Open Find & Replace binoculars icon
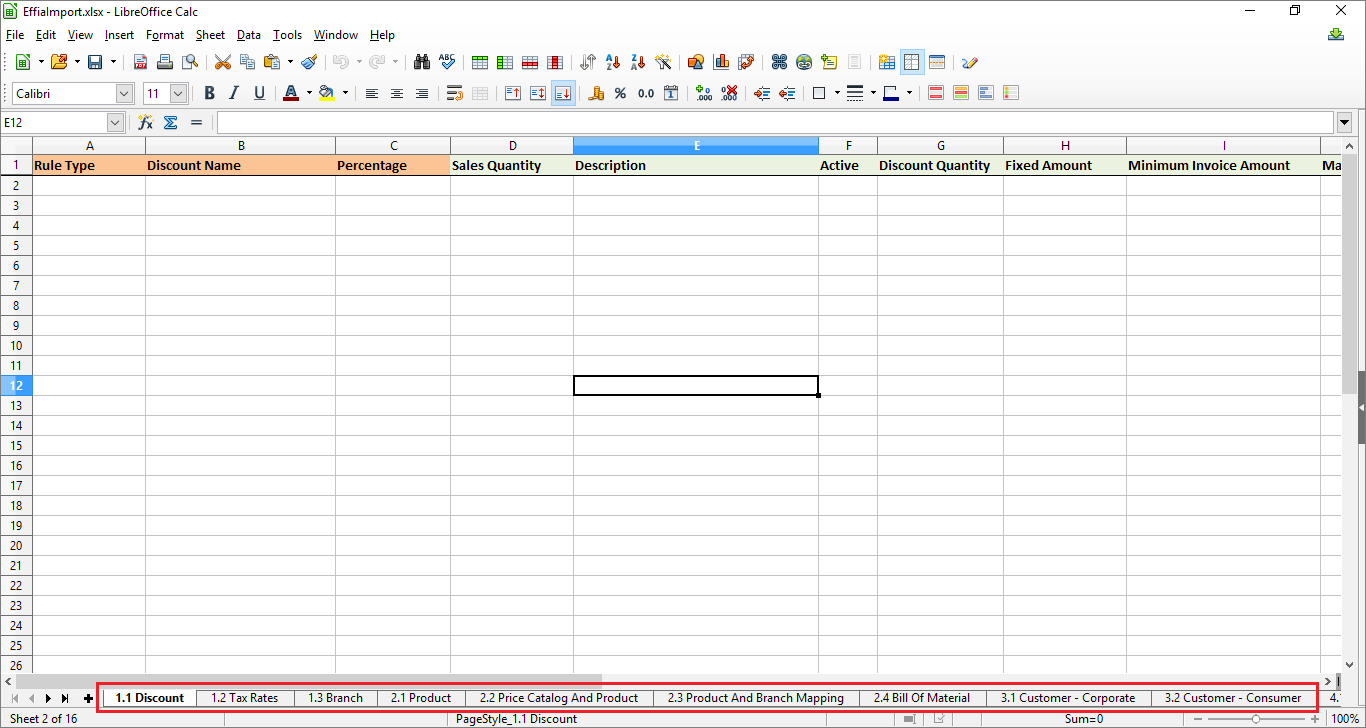This screenshot has height=728, width=1366. (x=422, y=62)
